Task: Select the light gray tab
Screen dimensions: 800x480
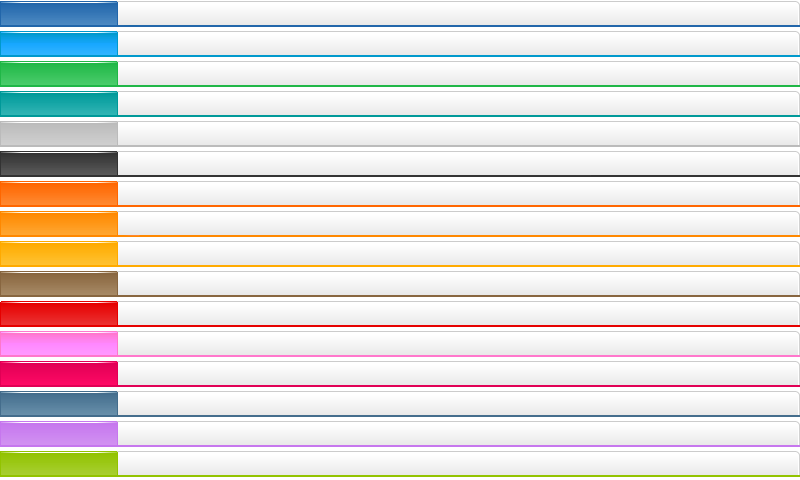Action: (59, 134)
